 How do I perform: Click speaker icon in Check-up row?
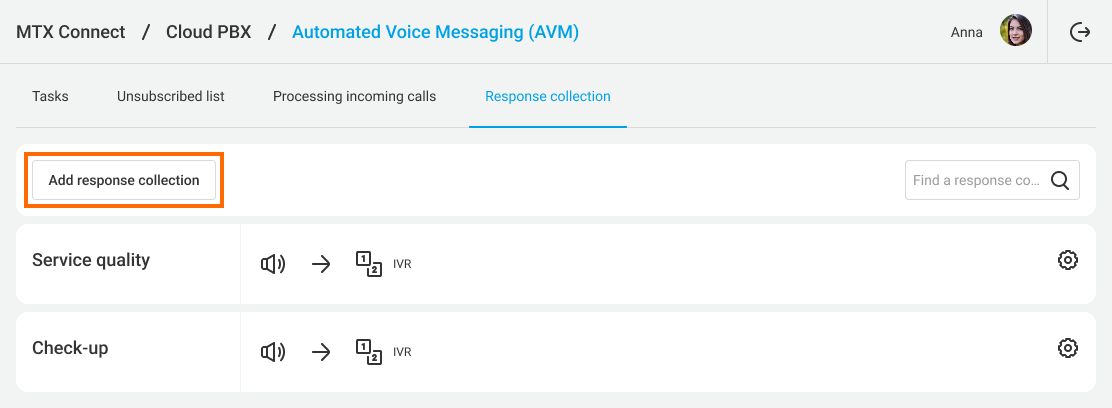[x=273, y=352]
